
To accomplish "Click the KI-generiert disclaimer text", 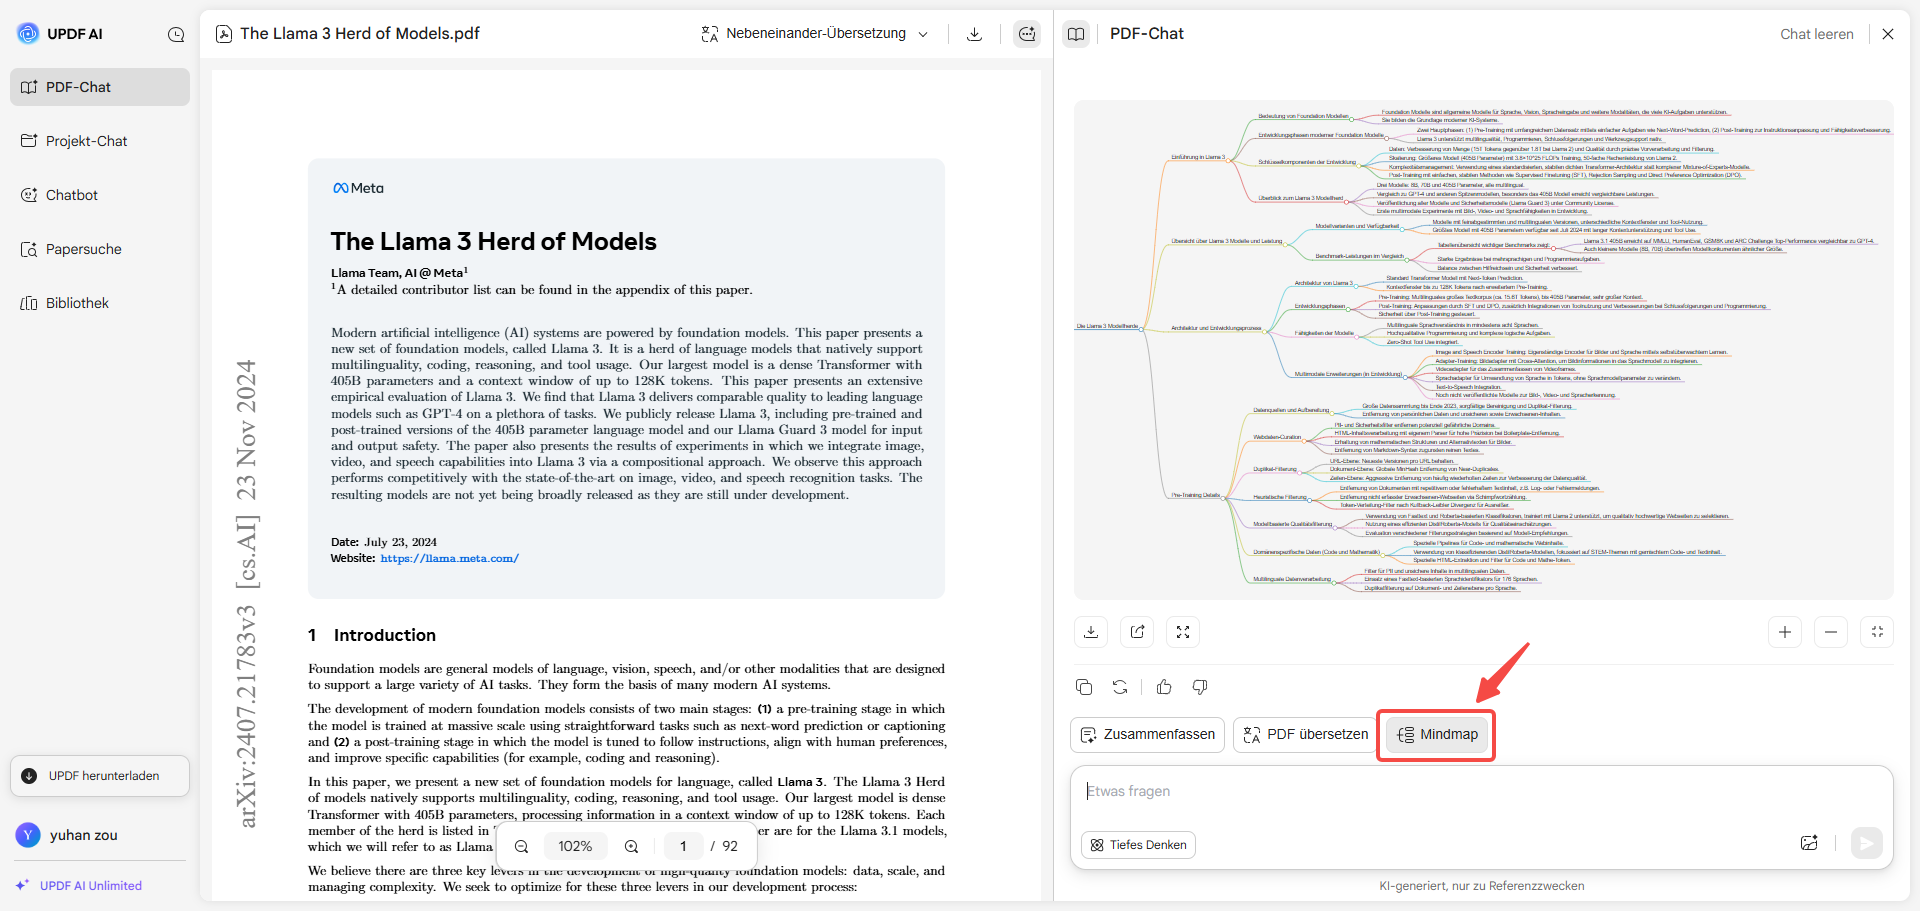I will coord(1482,886).
